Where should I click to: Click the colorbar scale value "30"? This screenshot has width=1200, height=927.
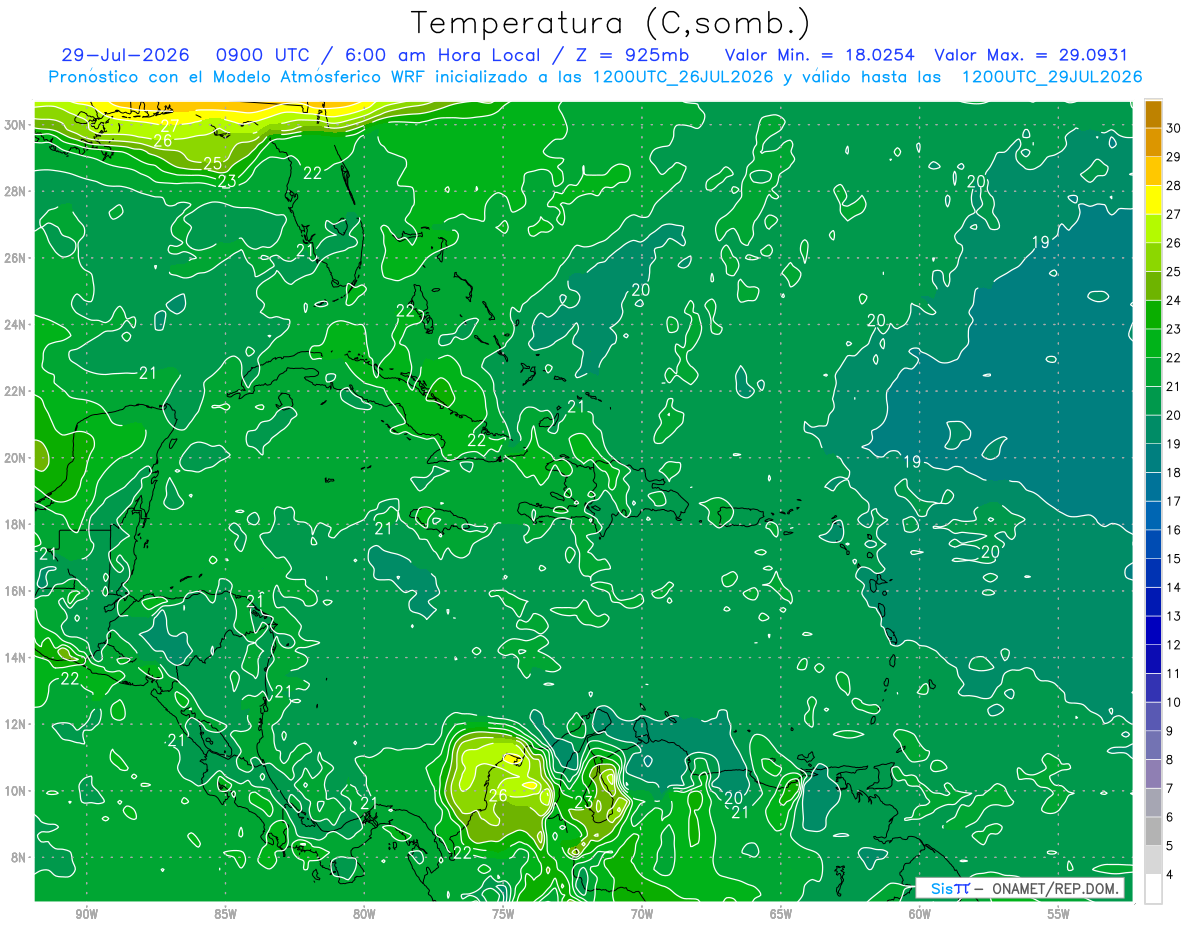tap(1174, 128)
